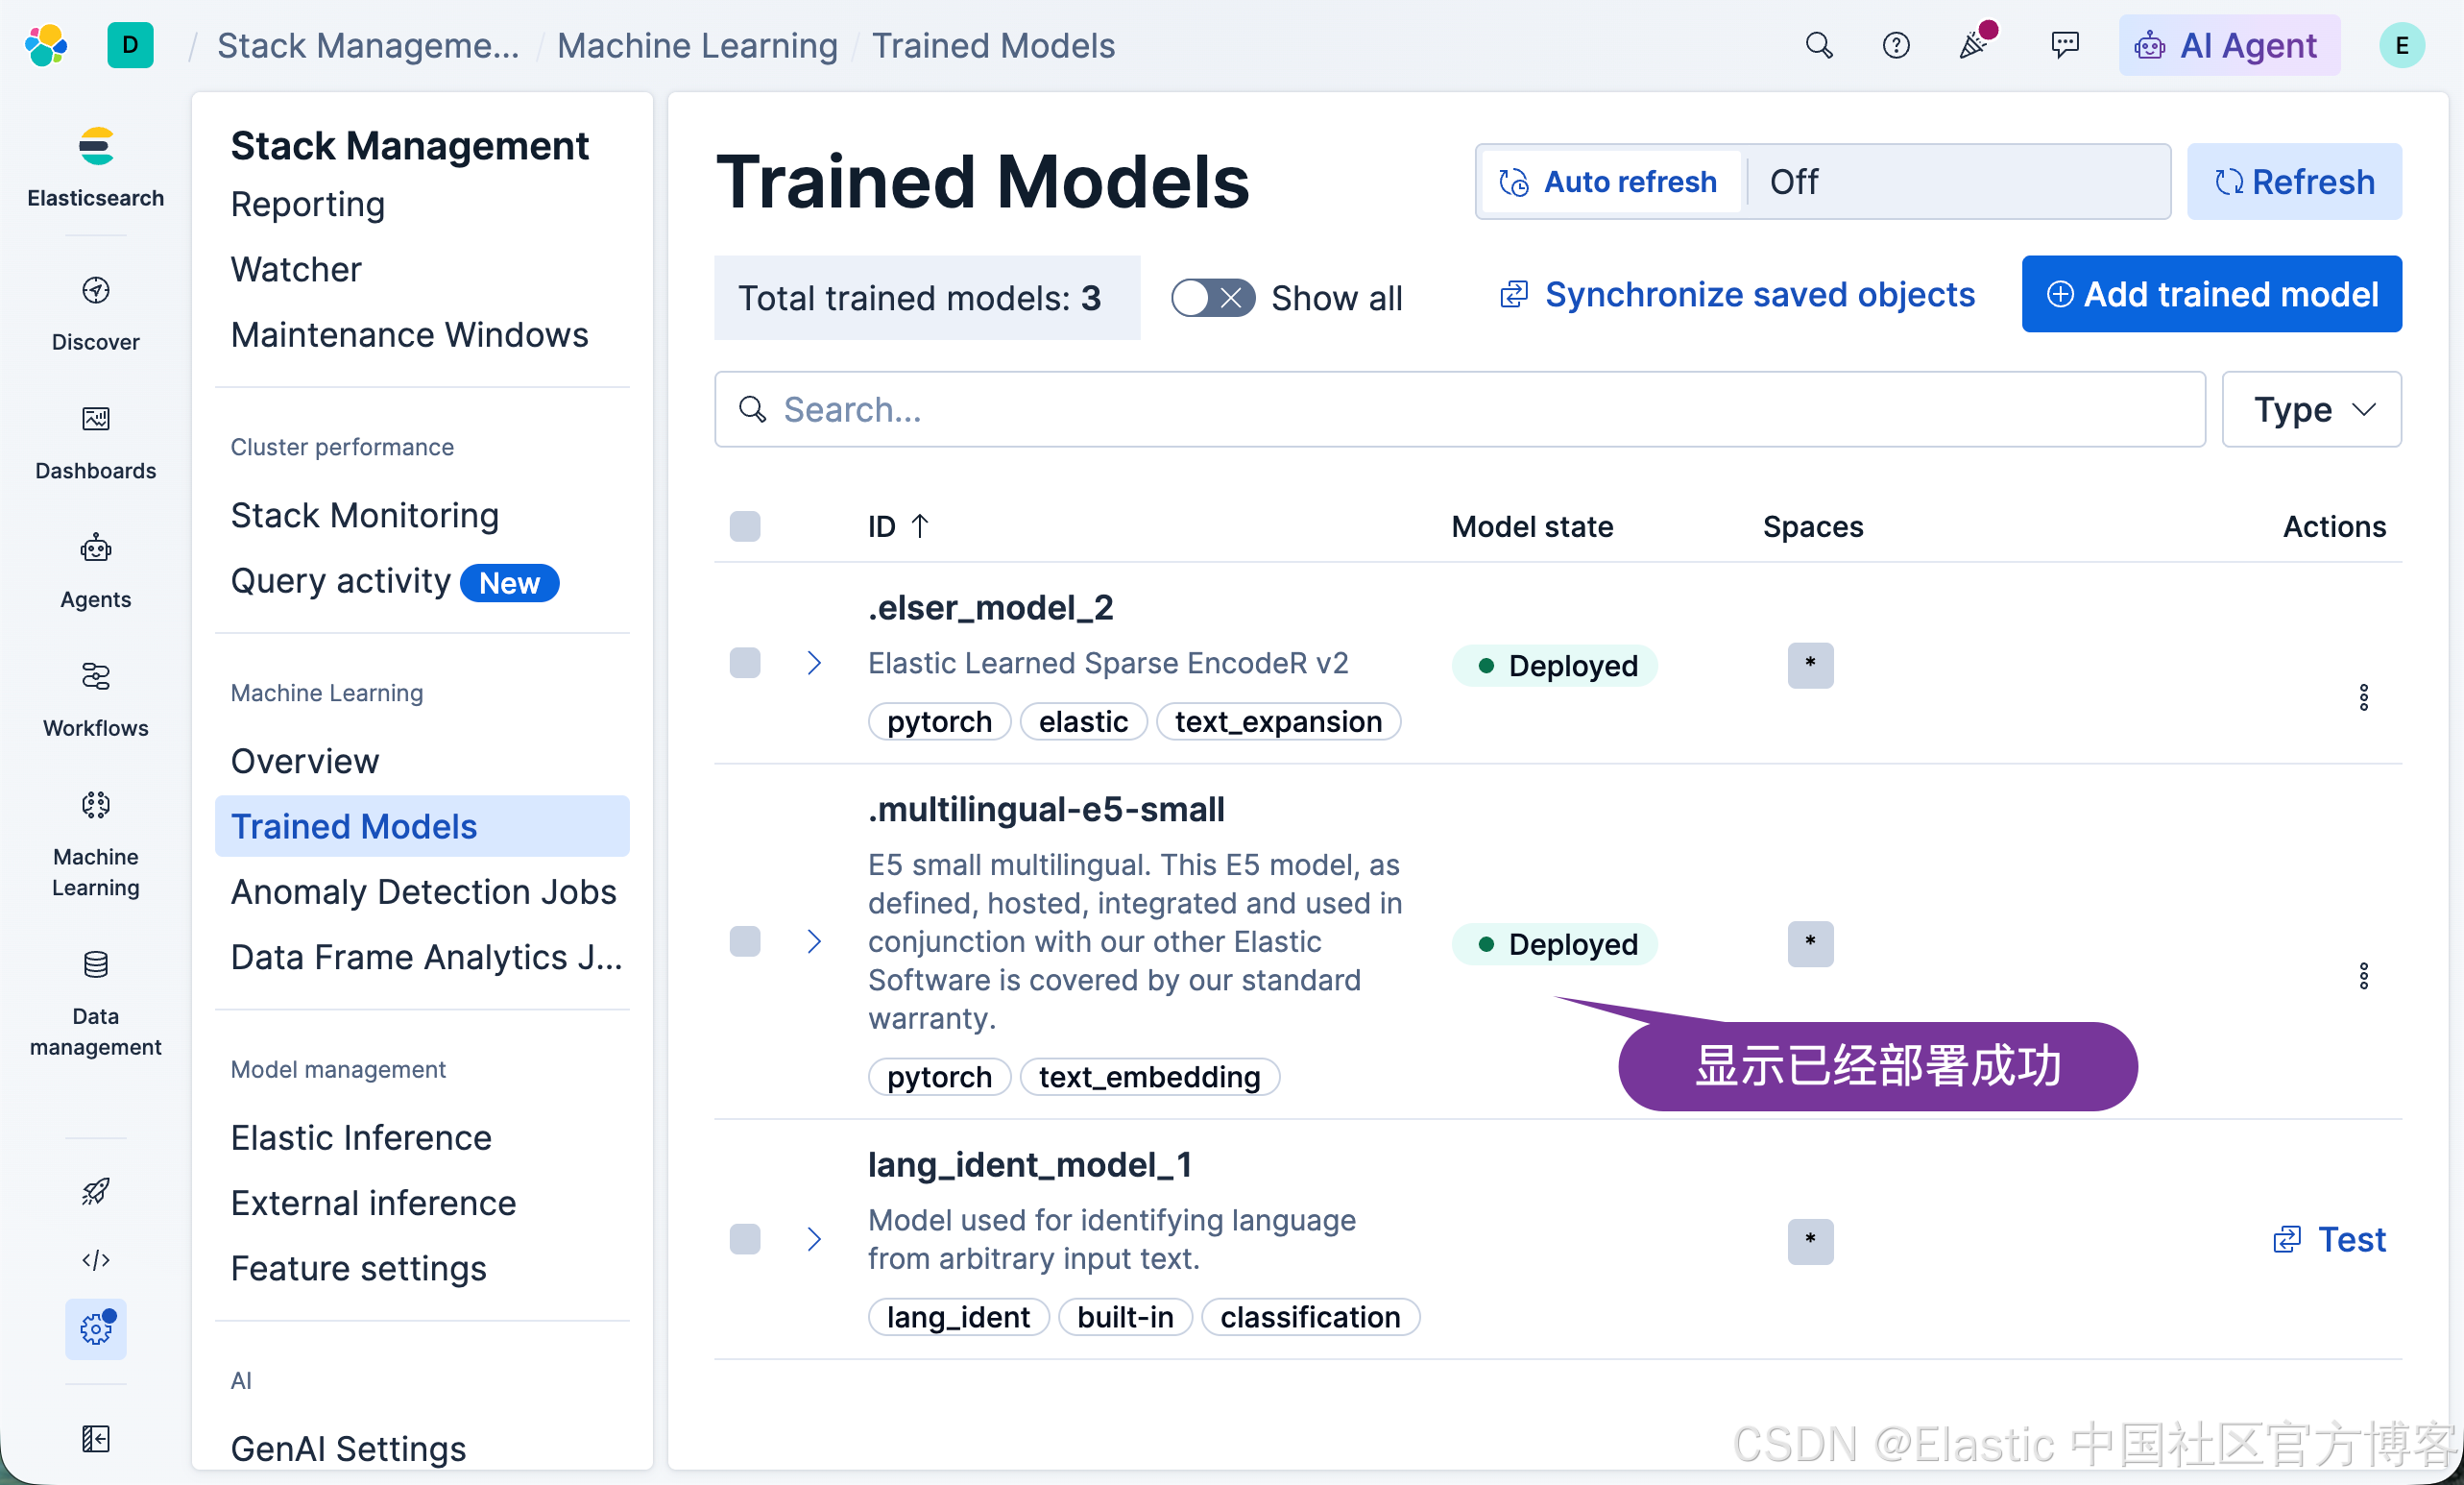Tick the select-all models checkbox
Viewport: 2464px width, 1485px height.
(x=745, y=526)
